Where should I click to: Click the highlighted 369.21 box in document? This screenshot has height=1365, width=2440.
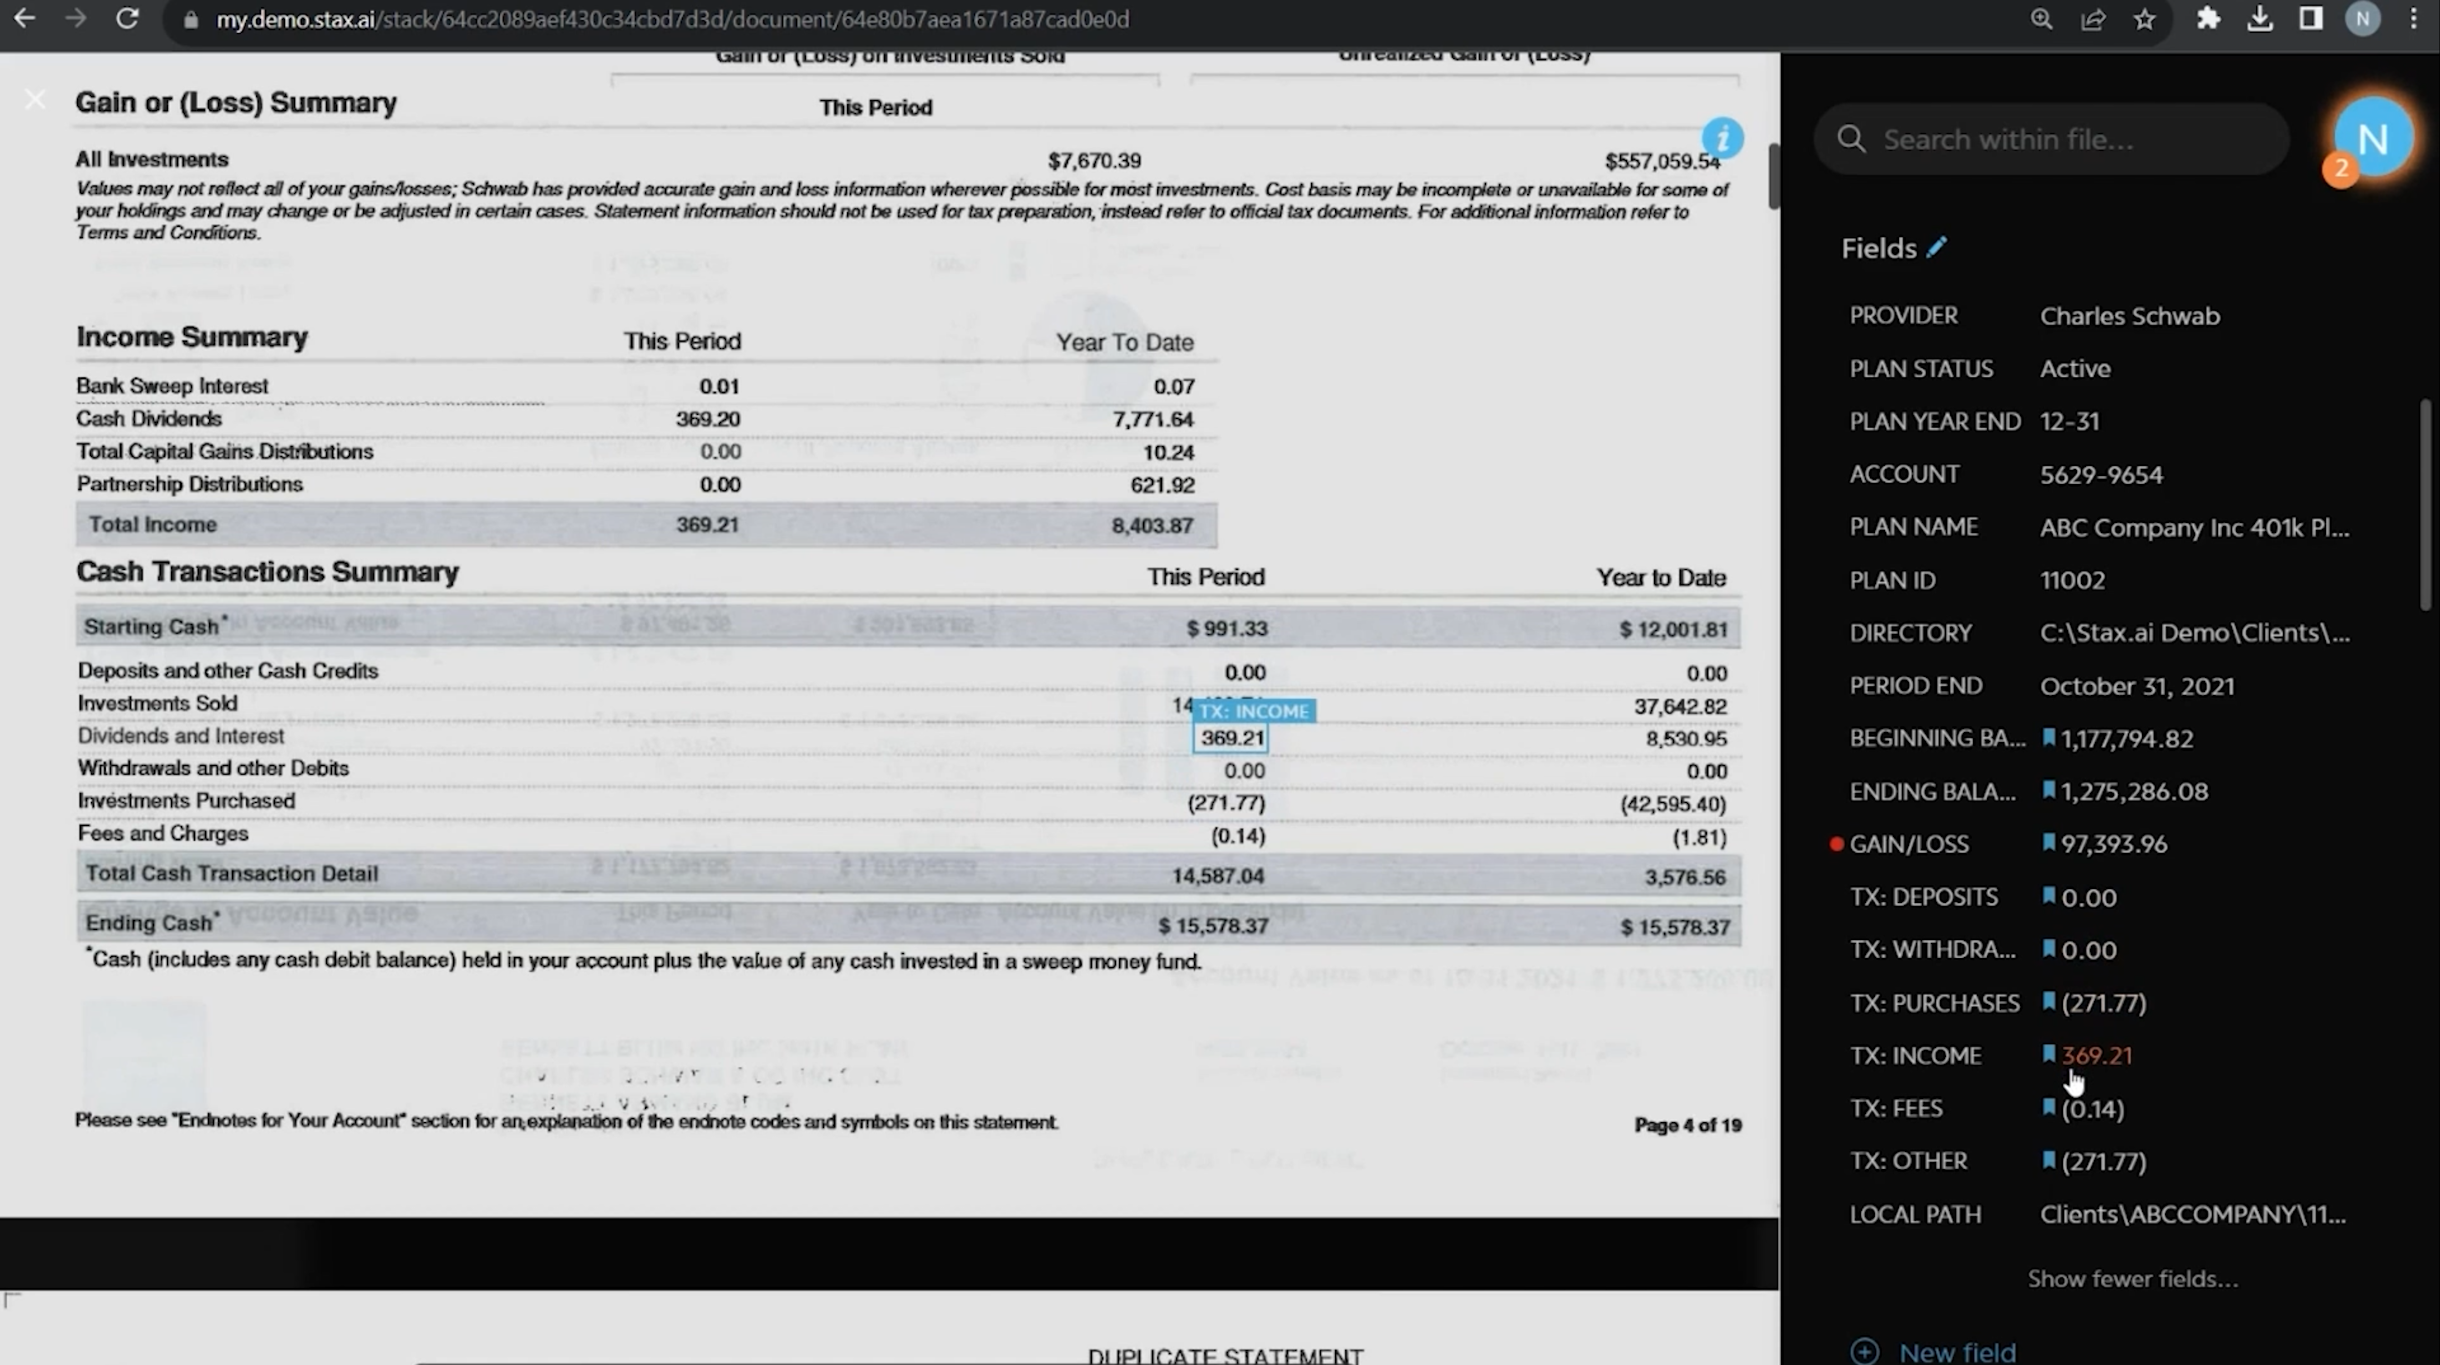point(1231,738)
